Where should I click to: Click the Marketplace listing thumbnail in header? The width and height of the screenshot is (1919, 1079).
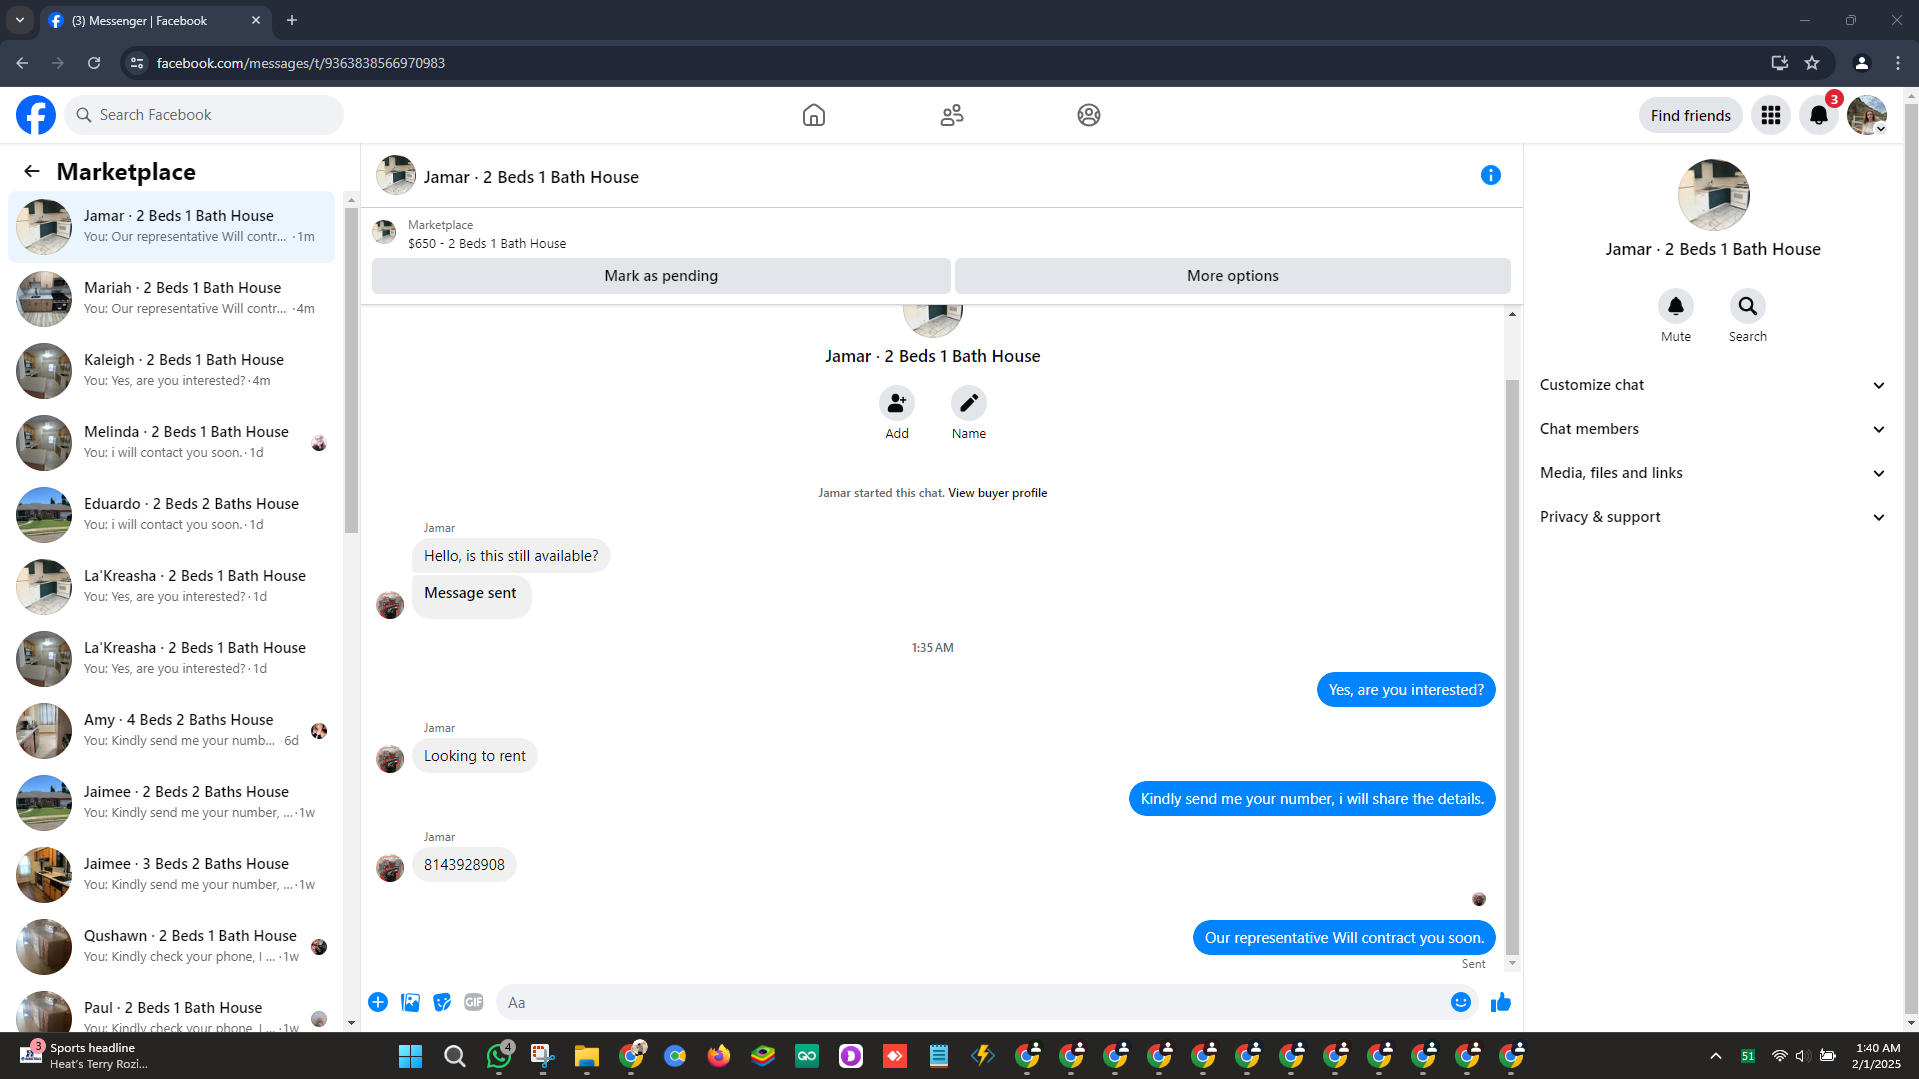(384, 233)
